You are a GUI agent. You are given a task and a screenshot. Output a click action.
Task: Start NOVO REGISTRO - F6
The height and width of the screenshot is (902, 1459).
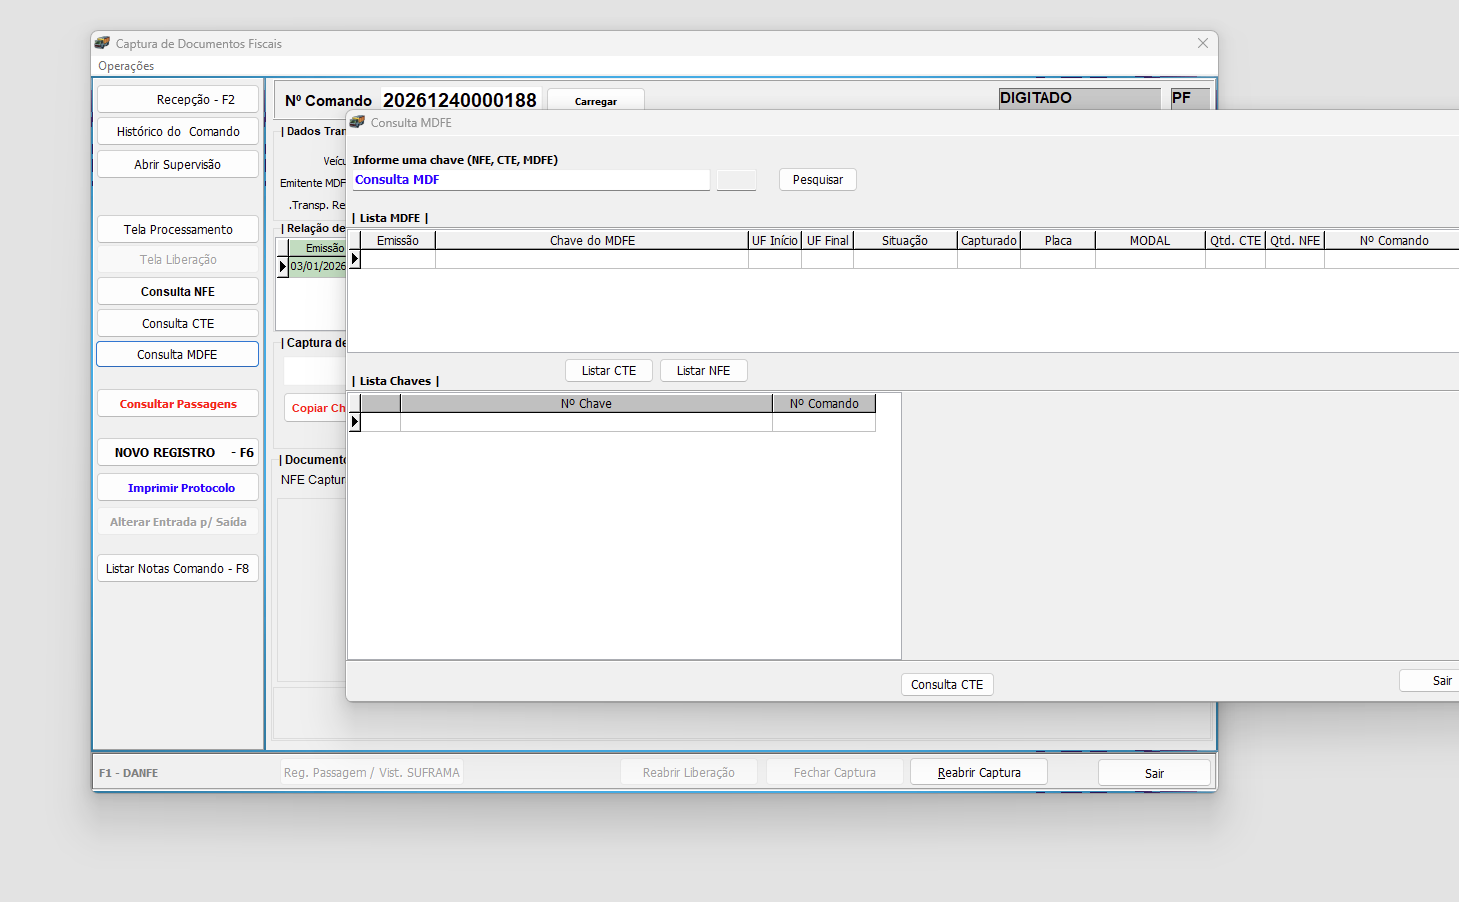[177, 453]
